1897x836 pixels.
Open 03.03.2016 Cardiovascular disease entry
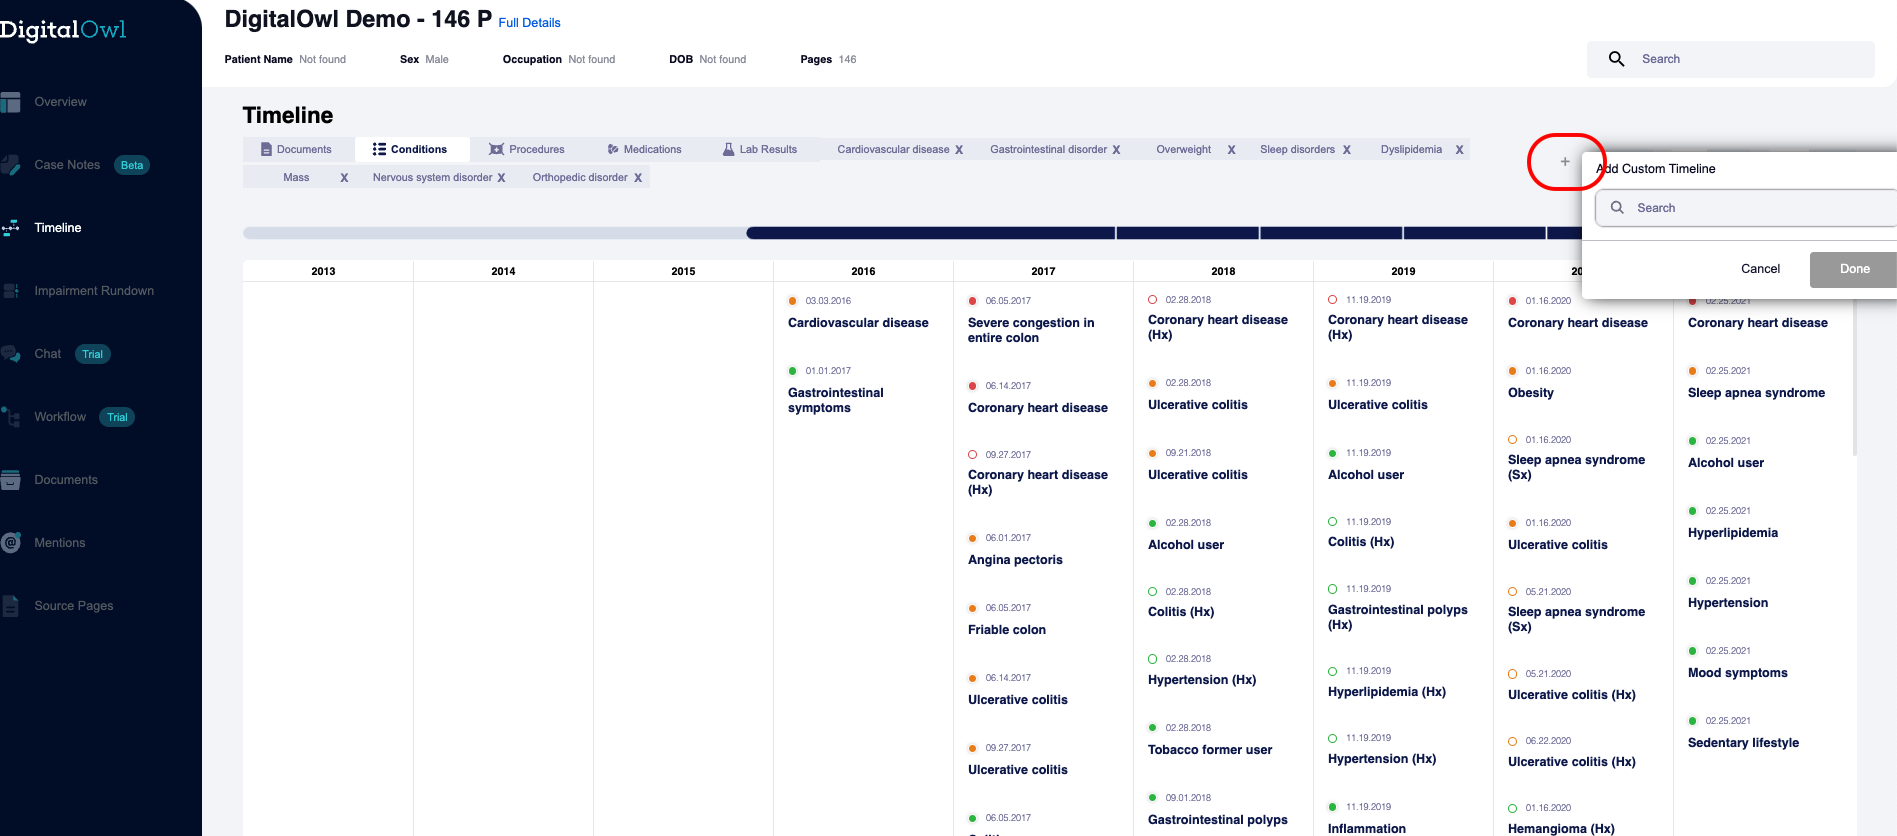[858, 323]
